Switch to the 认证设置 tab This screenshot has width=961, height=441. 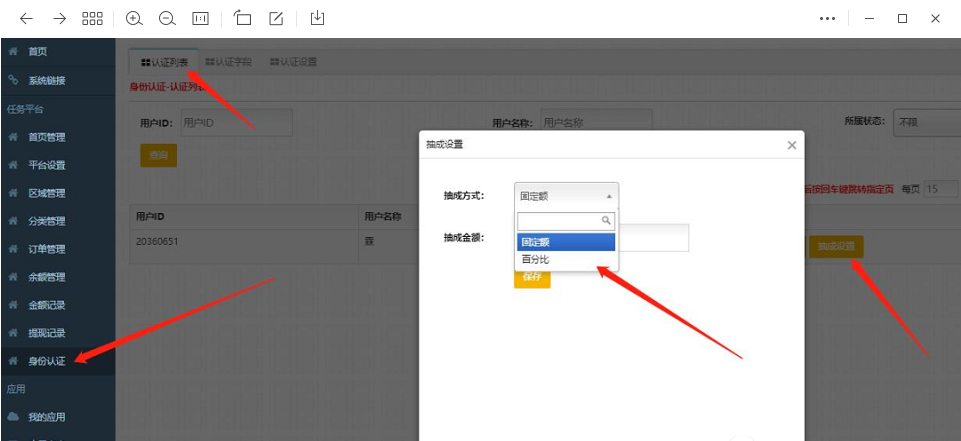pyautogui.click(x=293, y=62)
